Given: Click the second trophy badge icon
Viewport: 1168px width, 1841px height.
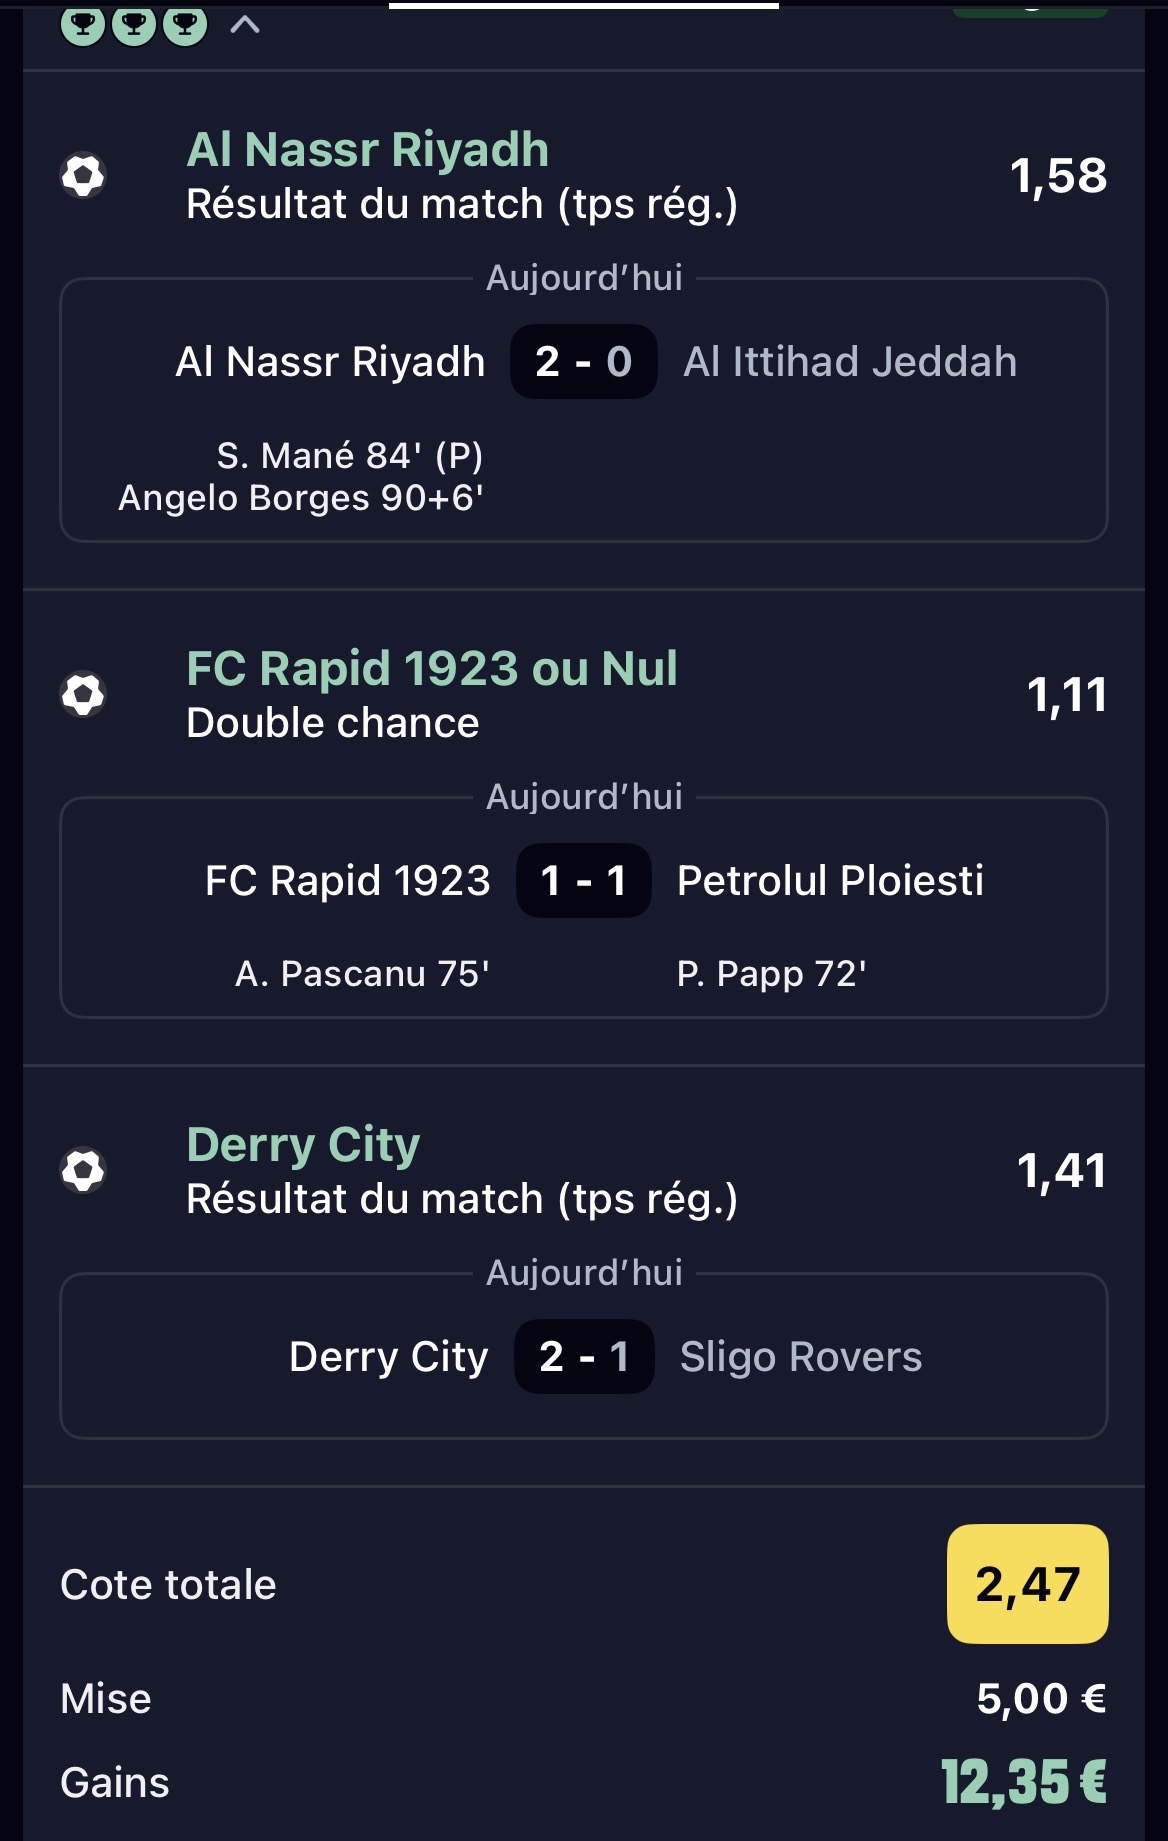Looking at the screenshot, I should 134,24.
